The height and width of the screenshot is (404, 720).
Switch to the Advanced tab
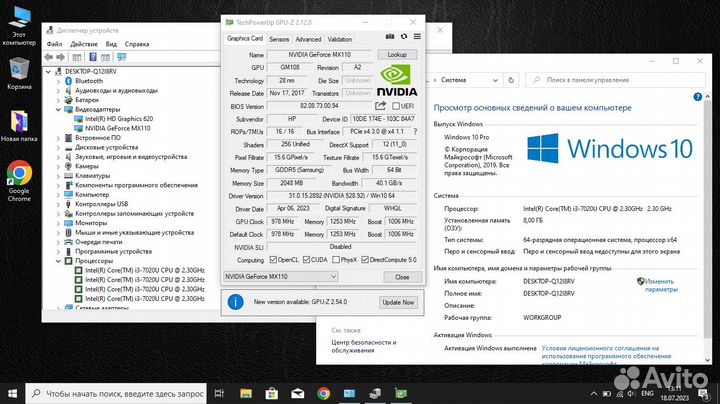(308, 39)
